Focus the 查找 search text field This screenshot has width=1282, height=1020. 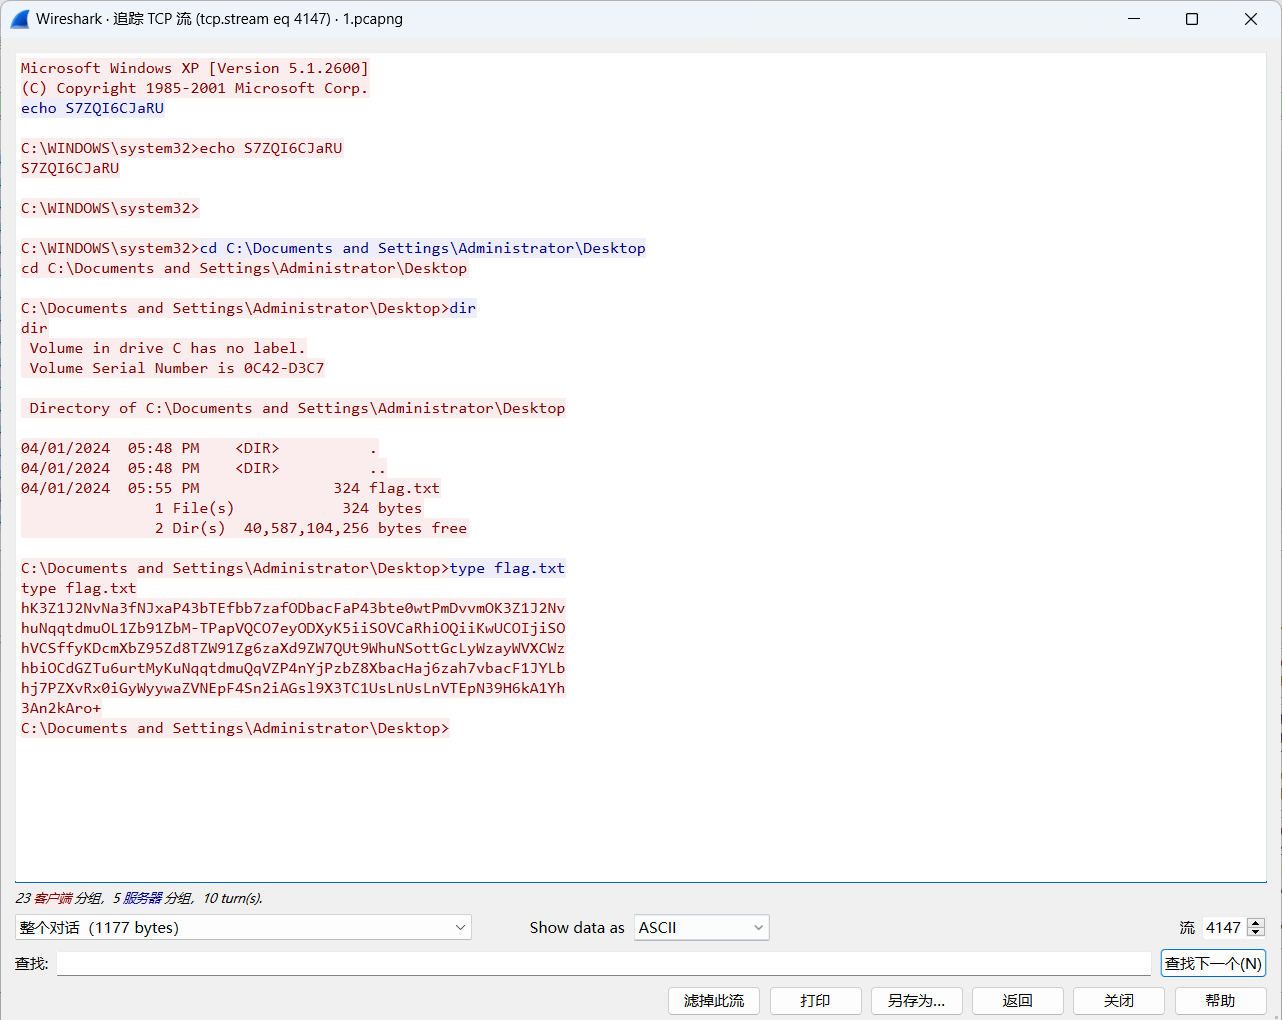point(603,964)
